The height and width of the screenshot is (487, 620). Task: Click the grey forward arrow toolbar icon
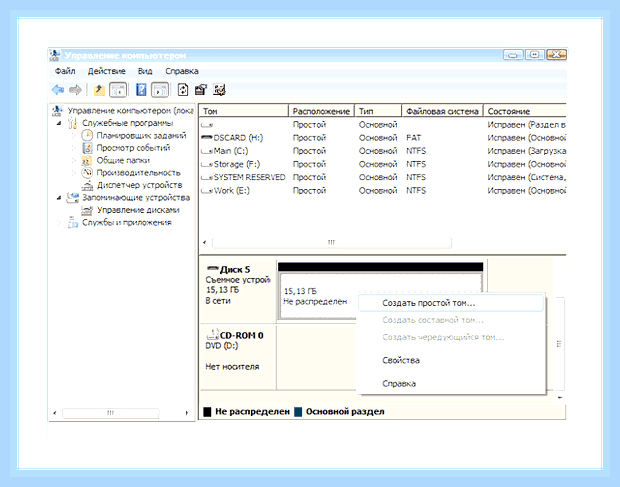tap(75, 90)
